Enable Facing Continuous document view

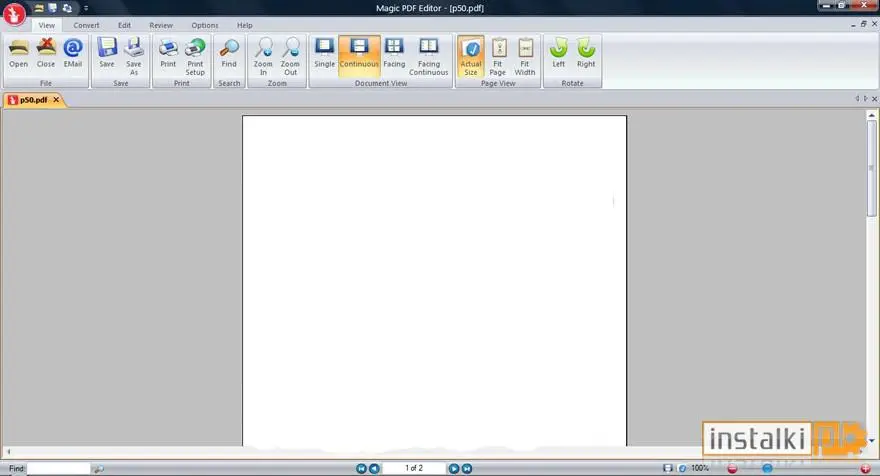[429, 56]
